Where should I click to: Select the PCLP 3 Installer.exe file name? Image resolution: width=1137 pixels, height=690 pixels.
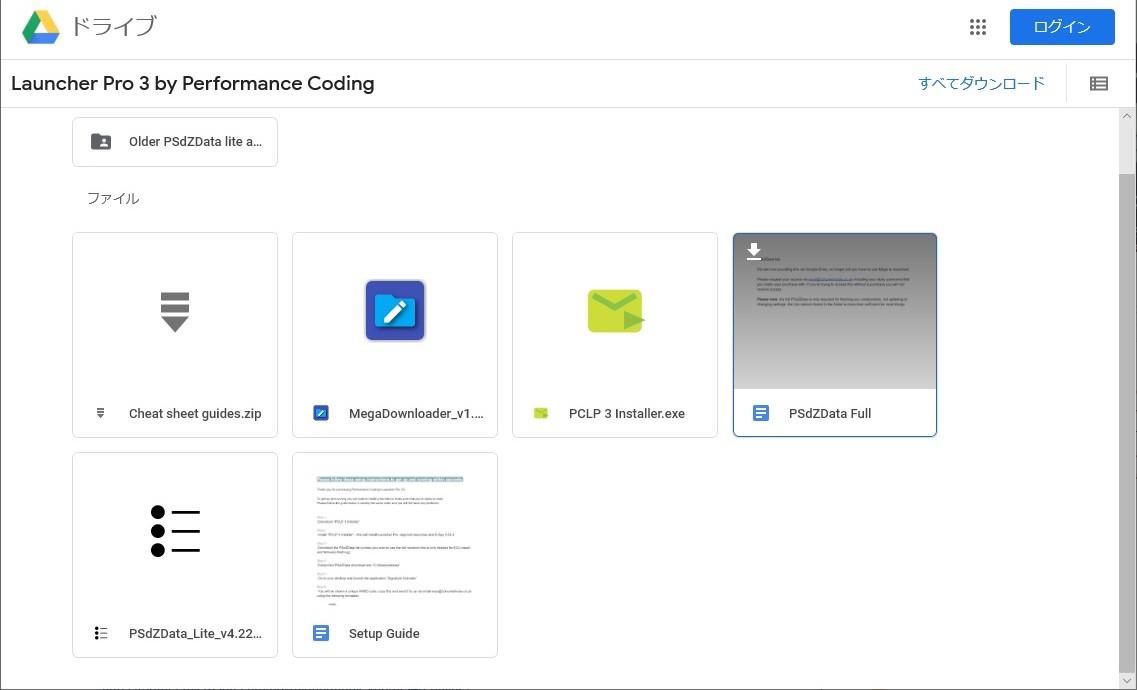point(627,414)
